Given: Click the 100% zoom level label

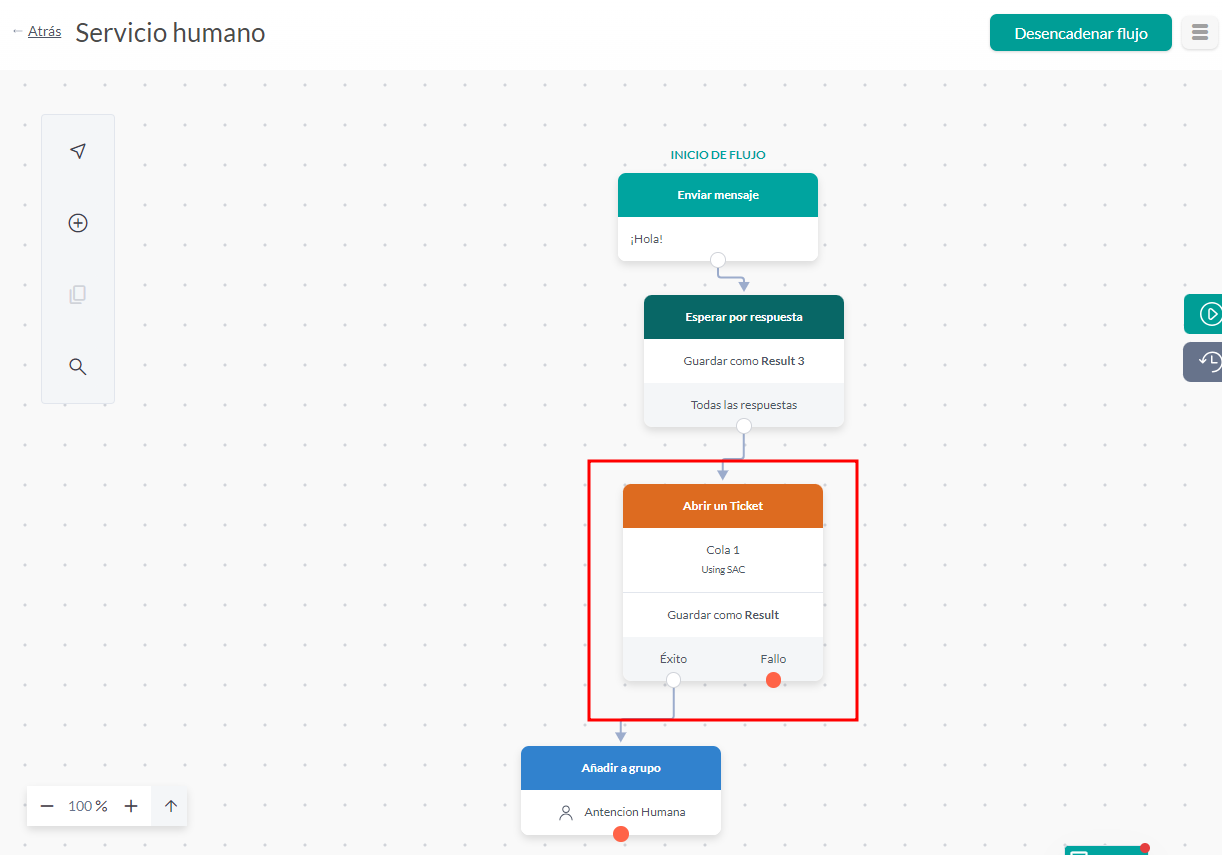Looking at the screenshot, I should tap(88, 806).
